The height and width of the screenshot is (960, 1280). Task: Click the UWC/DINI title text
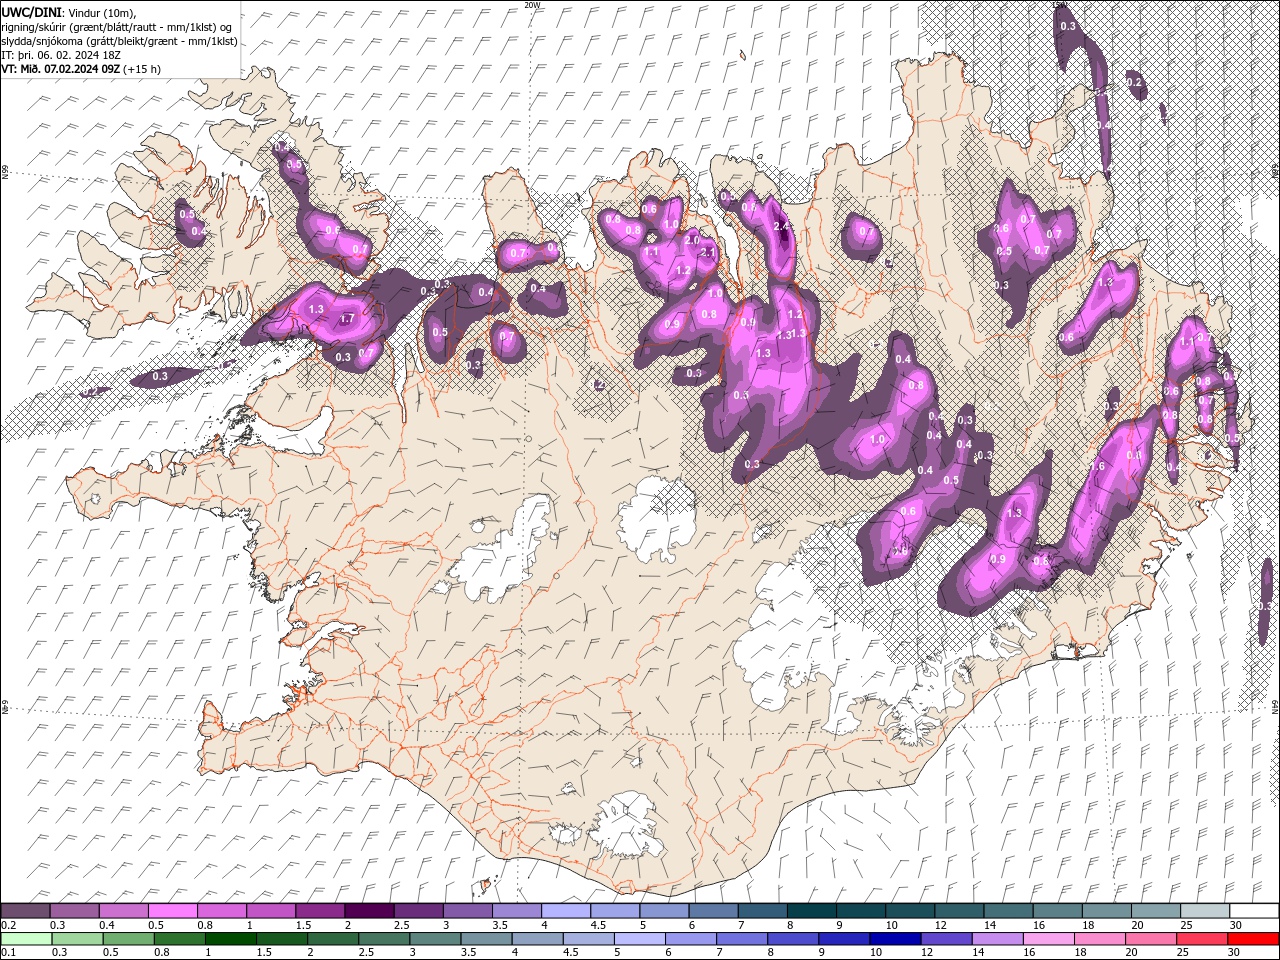coord(32,11)
